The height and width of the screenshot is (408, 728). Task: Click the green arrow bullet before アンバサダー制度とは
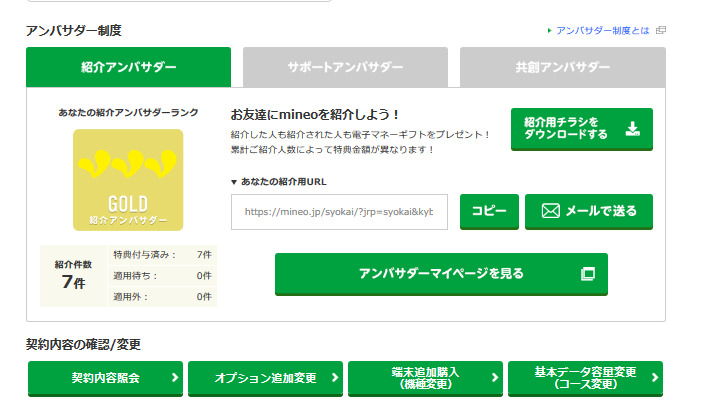pyautogui.click(x=550, y=31)
